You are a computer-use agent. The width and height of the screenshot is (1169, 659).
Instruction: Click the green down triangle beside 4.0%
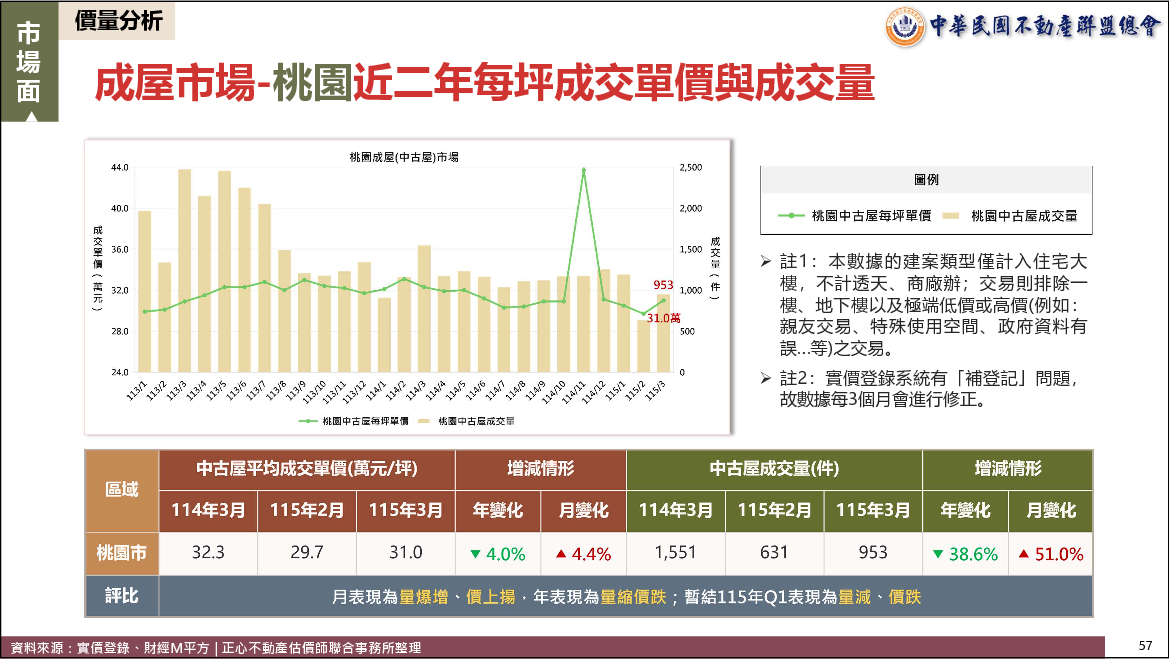pyautogui.click(x=475, y=554)
